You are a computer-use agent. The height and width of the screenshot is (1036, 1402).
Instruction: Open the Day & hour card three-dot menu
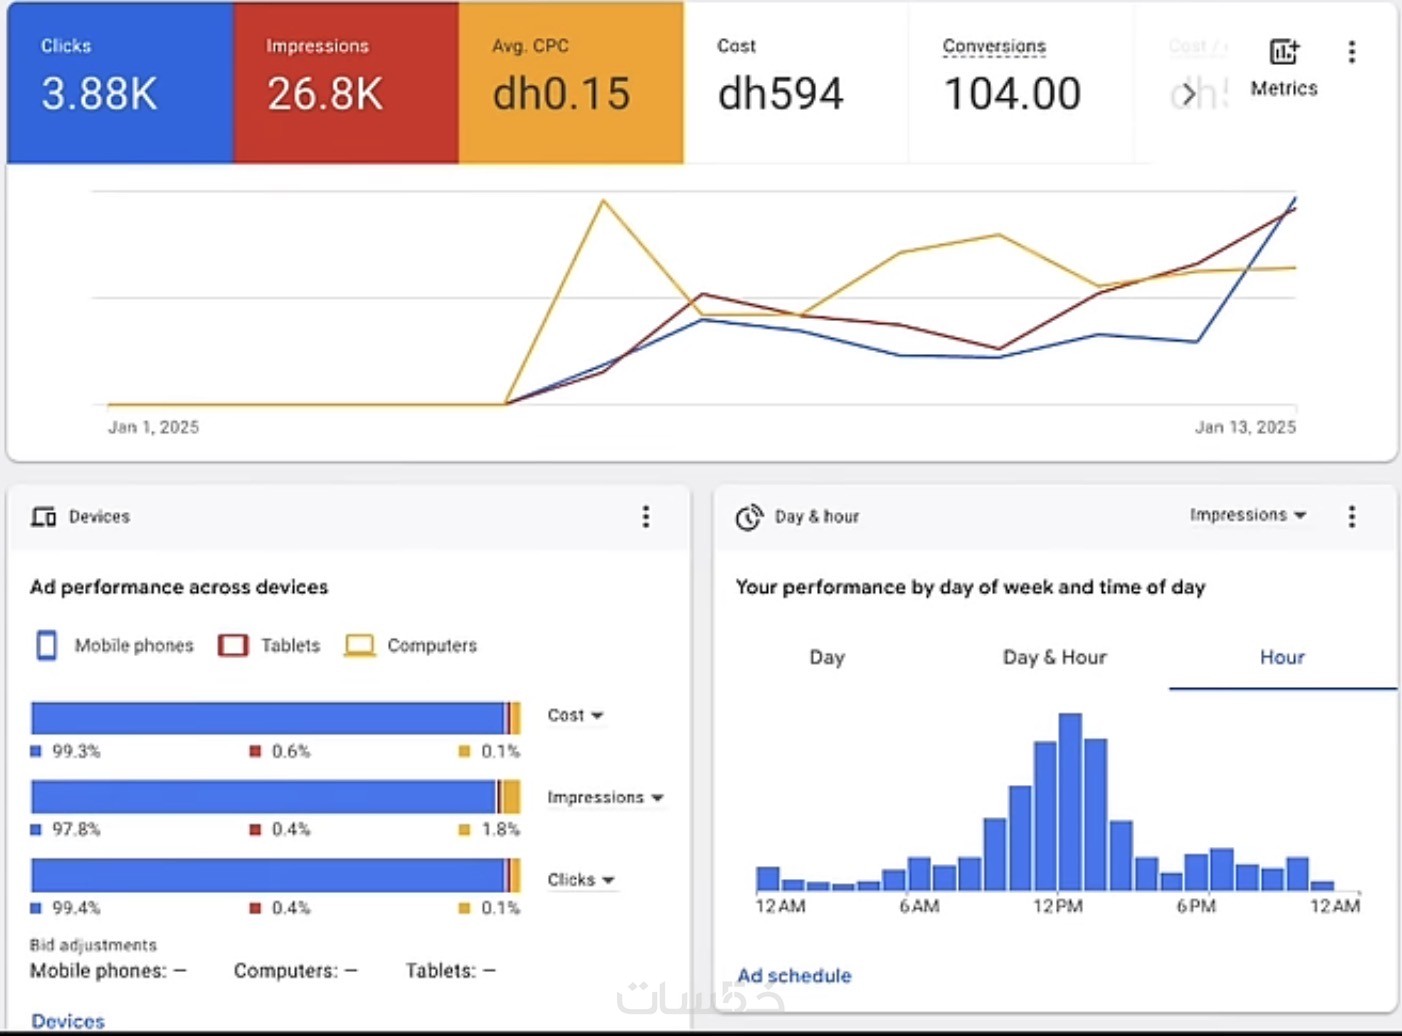pos(1352,516)
